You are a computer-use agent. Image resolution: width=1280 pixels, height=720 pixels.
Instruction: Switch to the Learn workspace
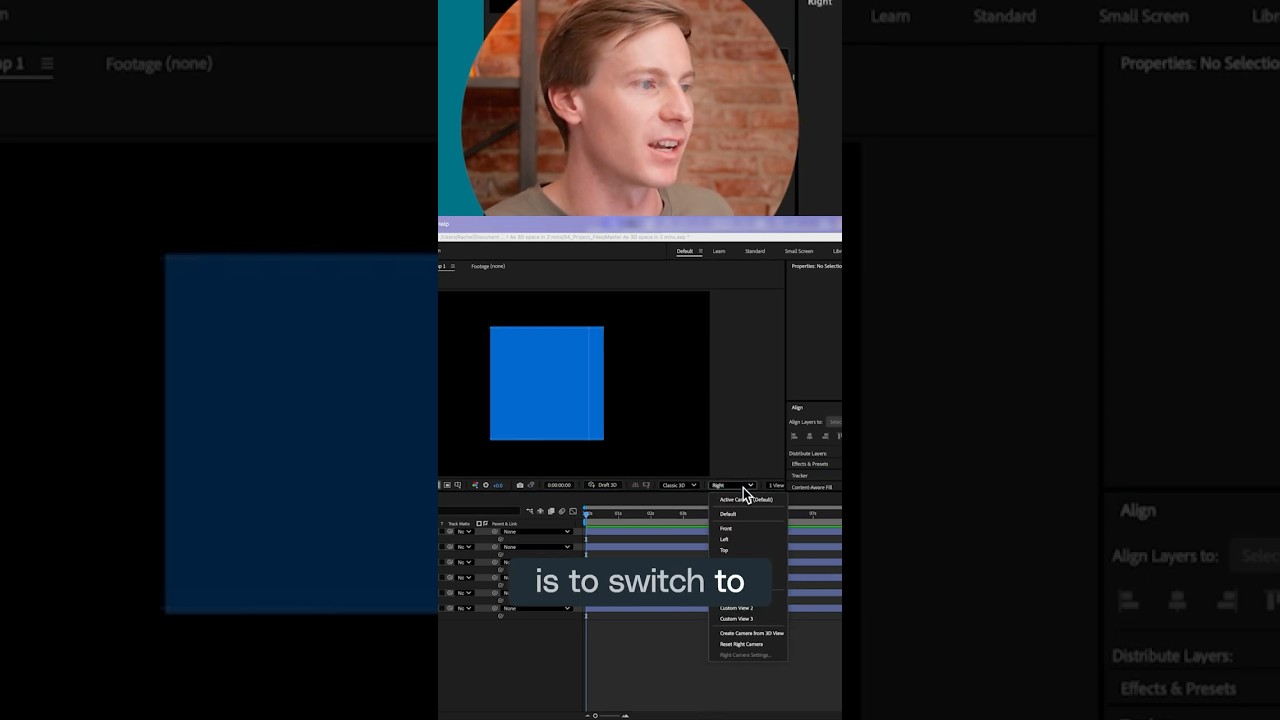click(719, 251)
